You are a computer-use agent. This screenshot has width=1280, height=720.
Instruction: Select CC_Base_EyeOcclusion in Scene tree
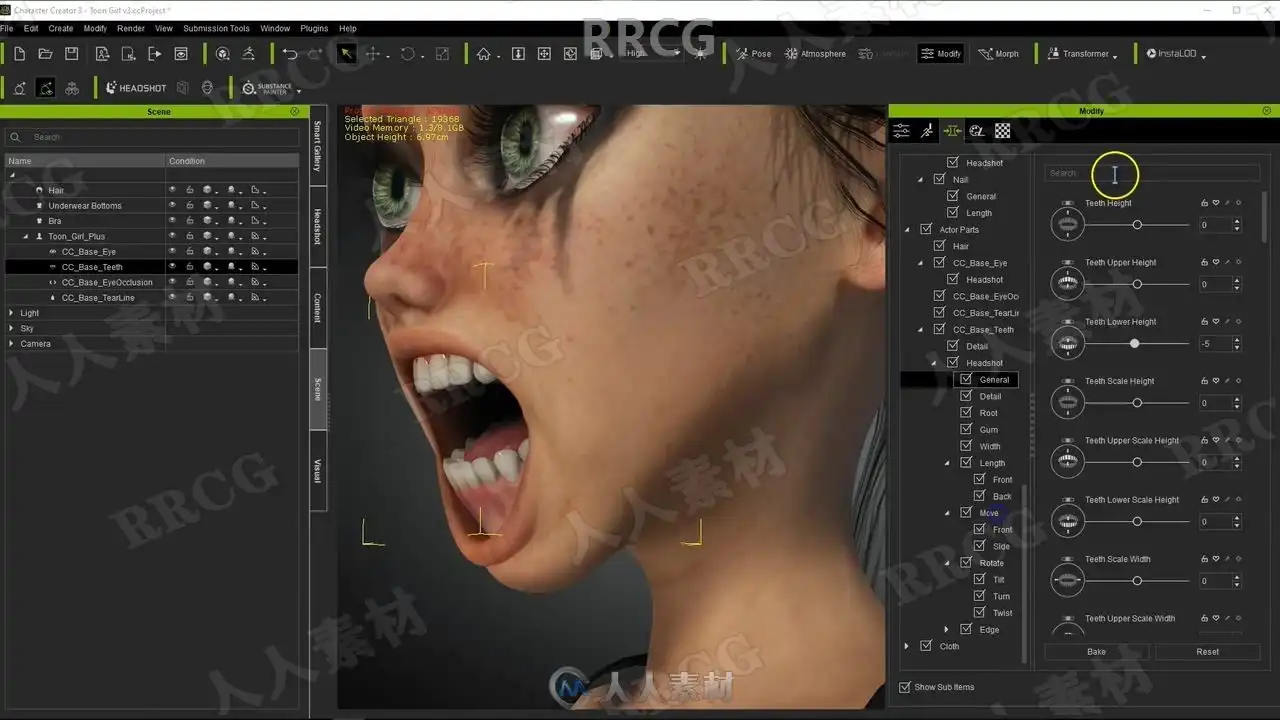coord(107,283)
